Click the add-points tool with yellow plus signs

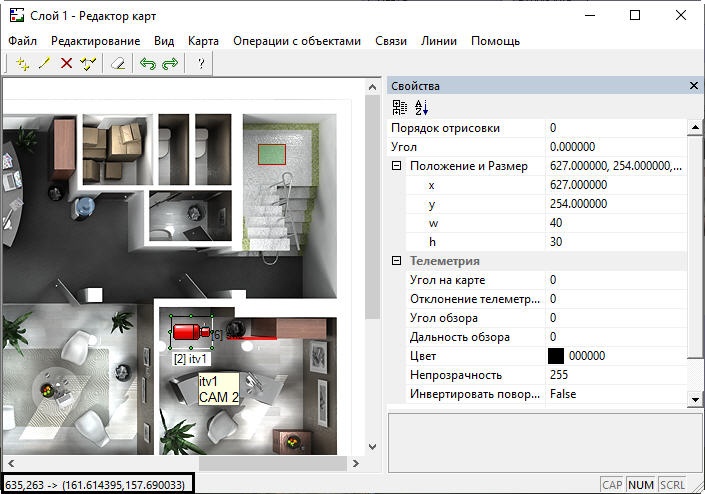pos(23,64)
